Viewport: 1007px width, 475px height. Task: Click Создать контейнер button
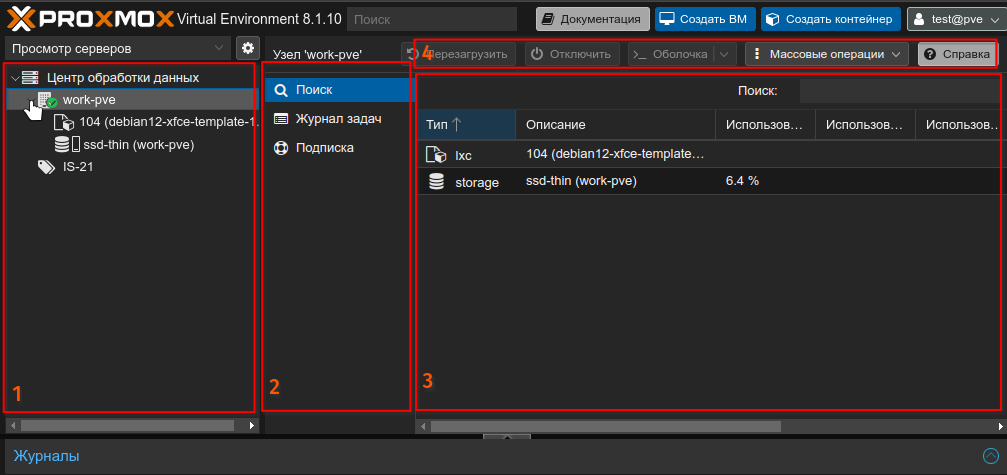pyautogui.click(x=831, y=19)
